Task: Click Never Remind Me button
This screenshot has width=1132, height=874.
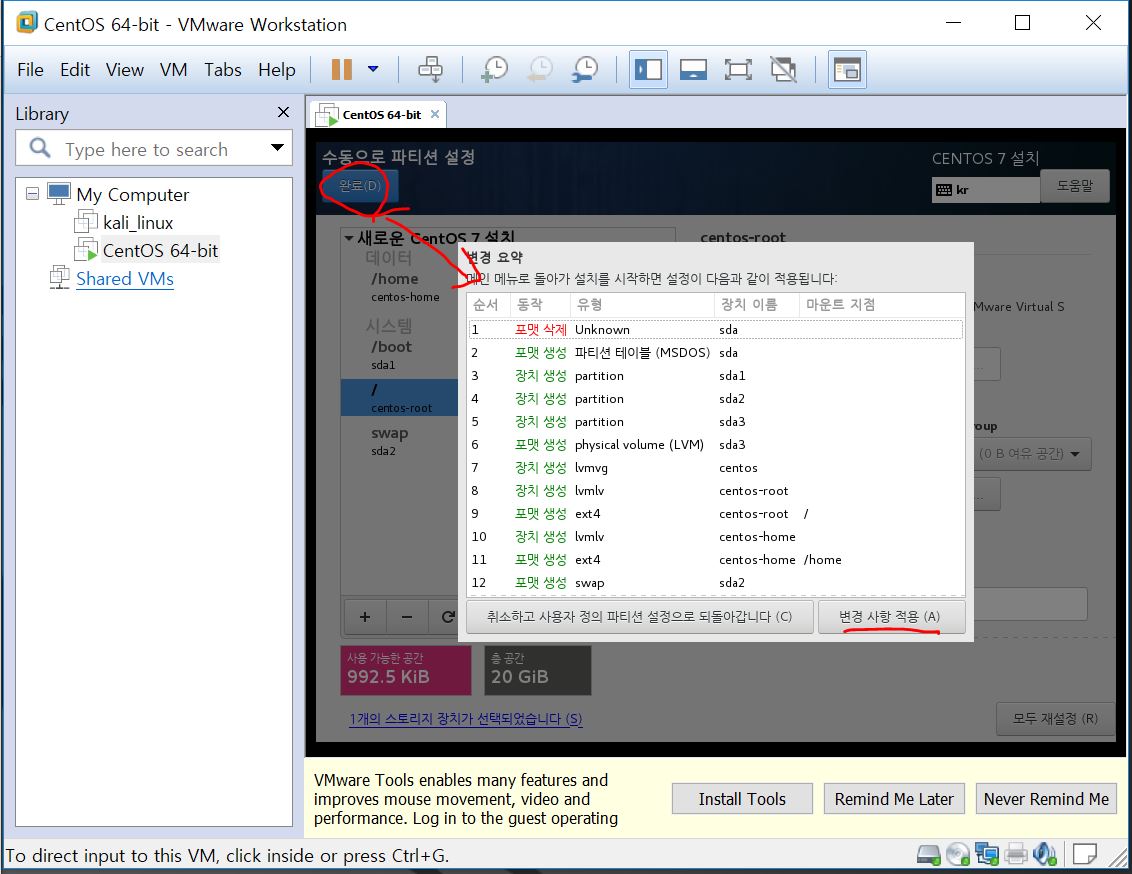Action: tap(1046, 799)
